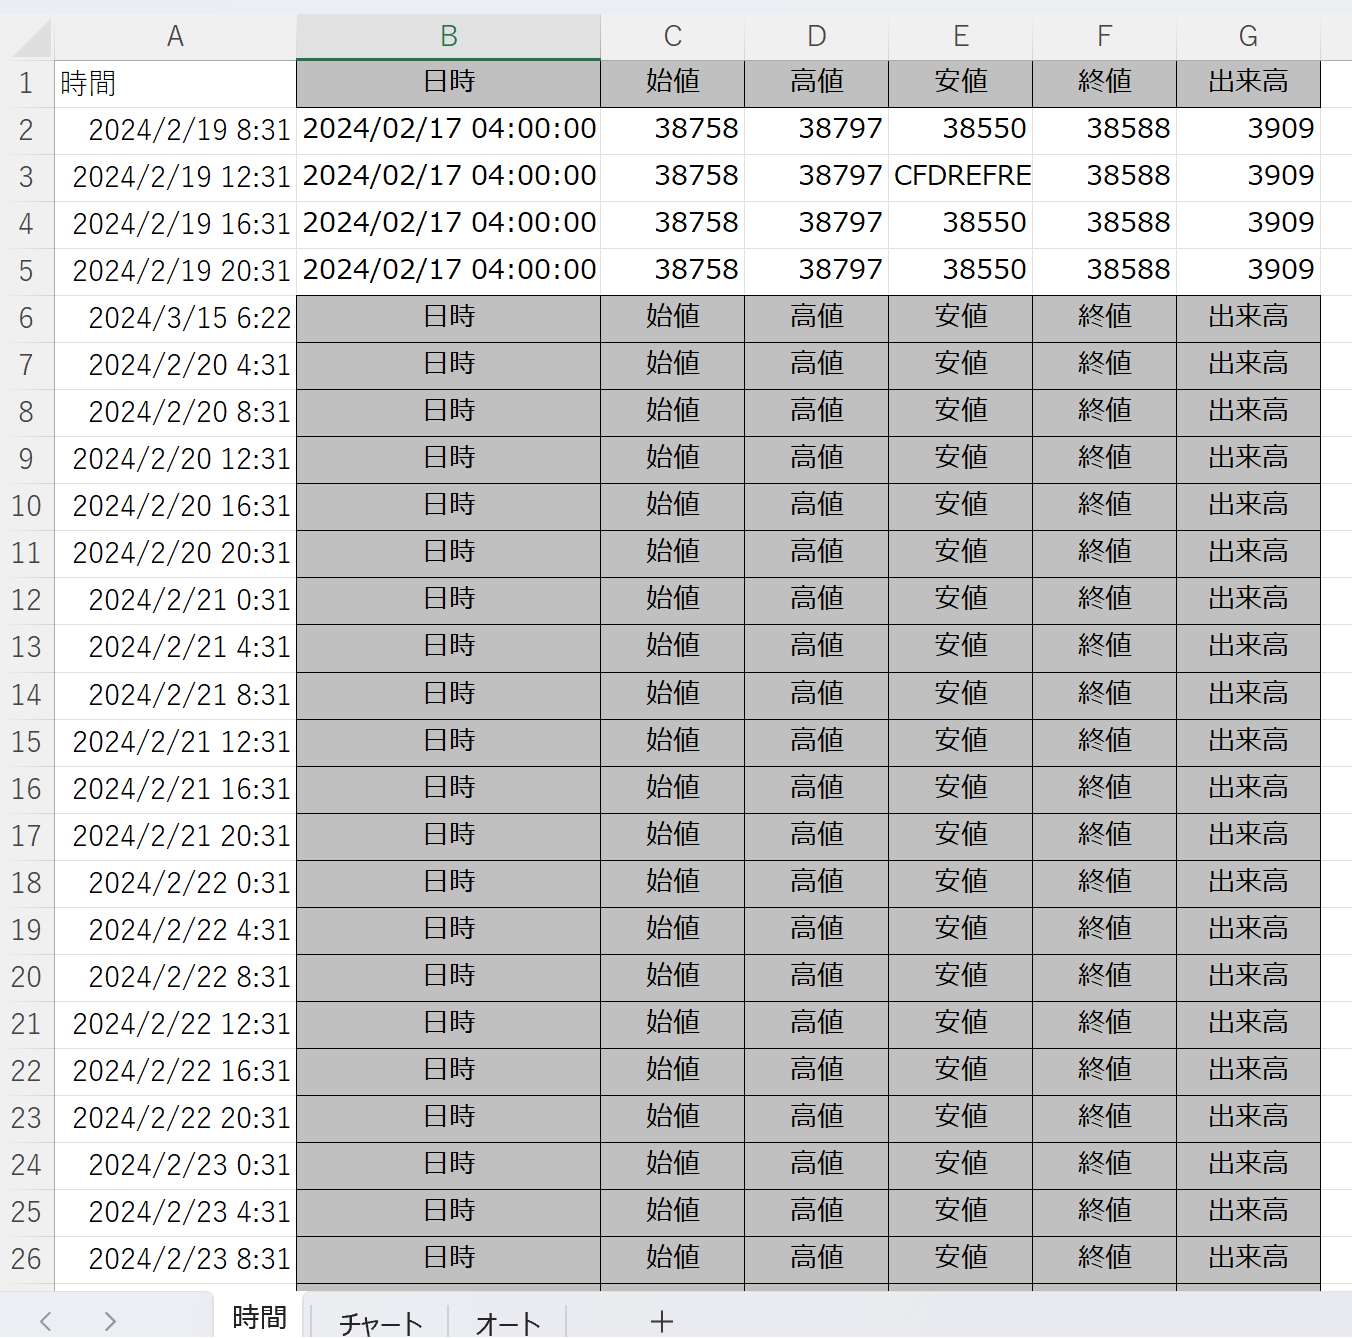
Task: Click column G header
Action: click(x=1247, y=37)
